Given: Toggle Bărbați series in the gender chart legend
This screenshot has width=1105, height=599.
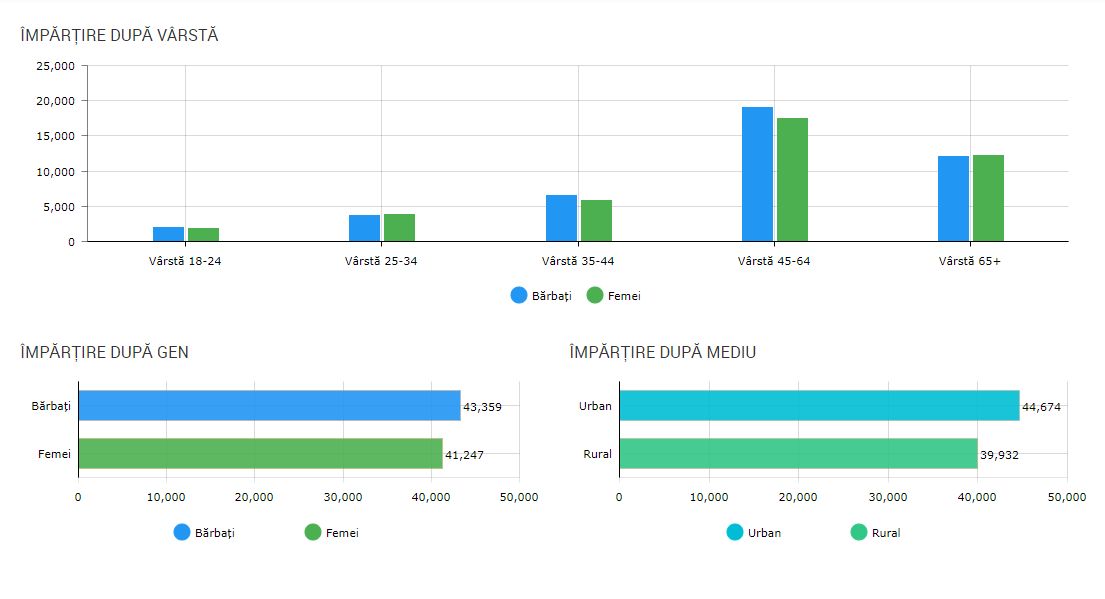Looking at the screenshot, I should [x=182, y=533].
